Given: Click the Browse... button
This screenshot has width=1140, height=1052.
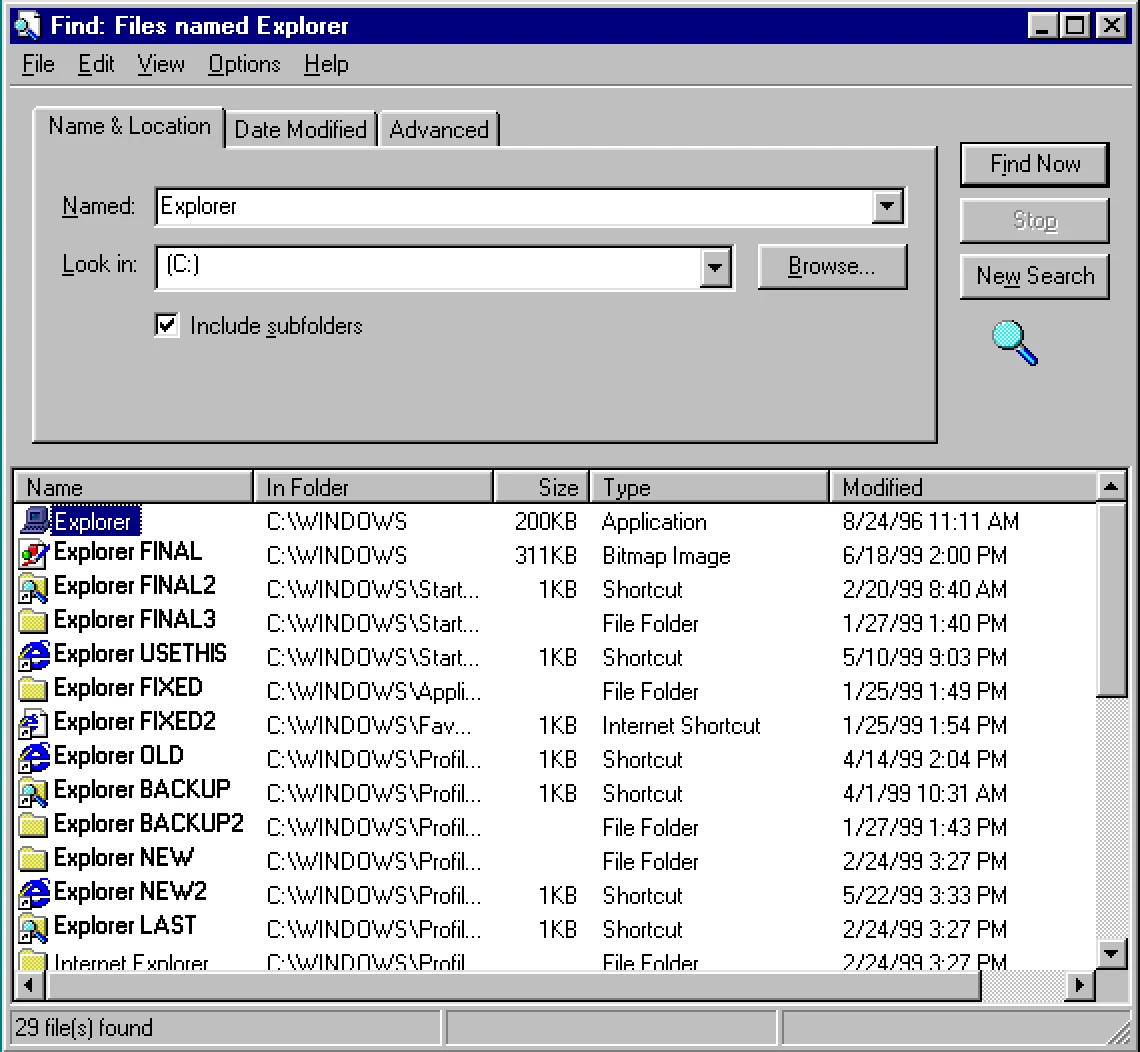Looking at the screenshot, I should pyautogui.click(x=832, y=266).
